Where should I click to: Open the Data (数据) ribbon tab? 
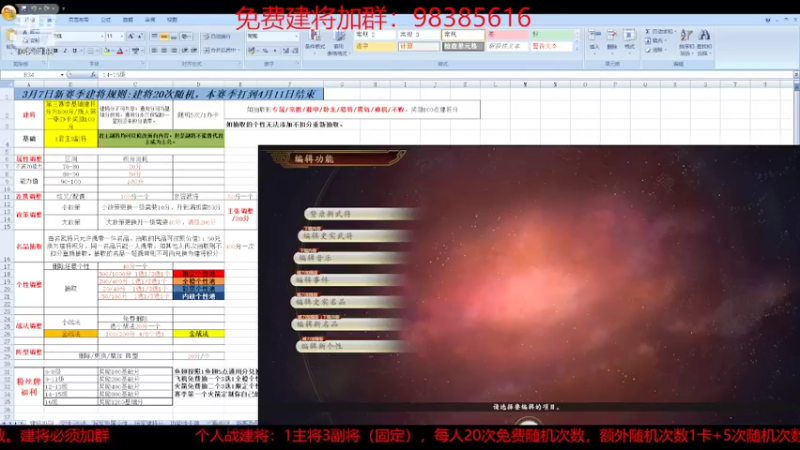pyautogui.click(x=128, y=20)
